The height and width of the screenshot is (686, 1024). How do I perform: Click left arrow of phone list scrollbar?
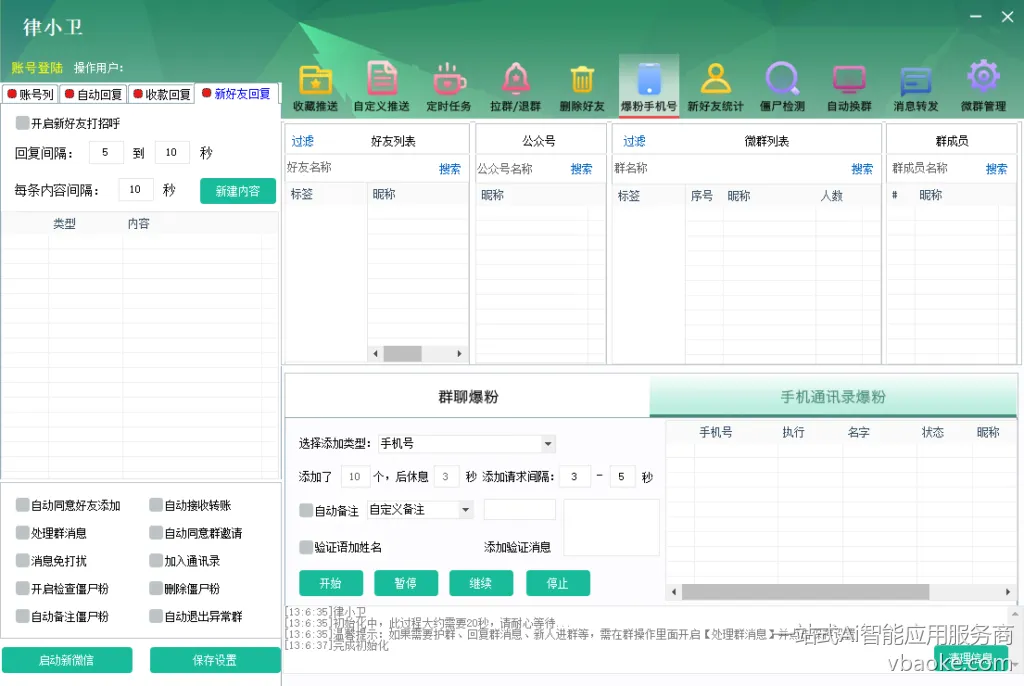click(x=674, y=592)
